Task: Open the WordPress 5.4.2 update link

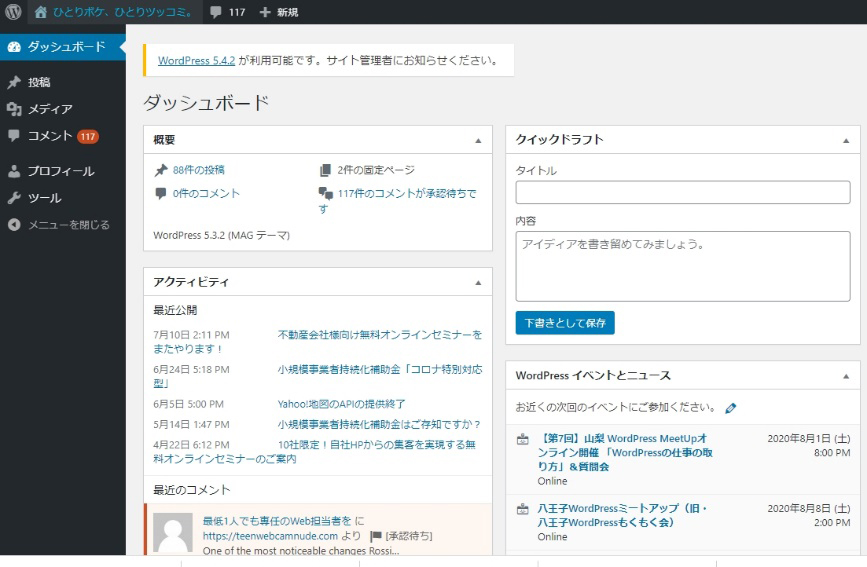Action: tap(196, 60)
